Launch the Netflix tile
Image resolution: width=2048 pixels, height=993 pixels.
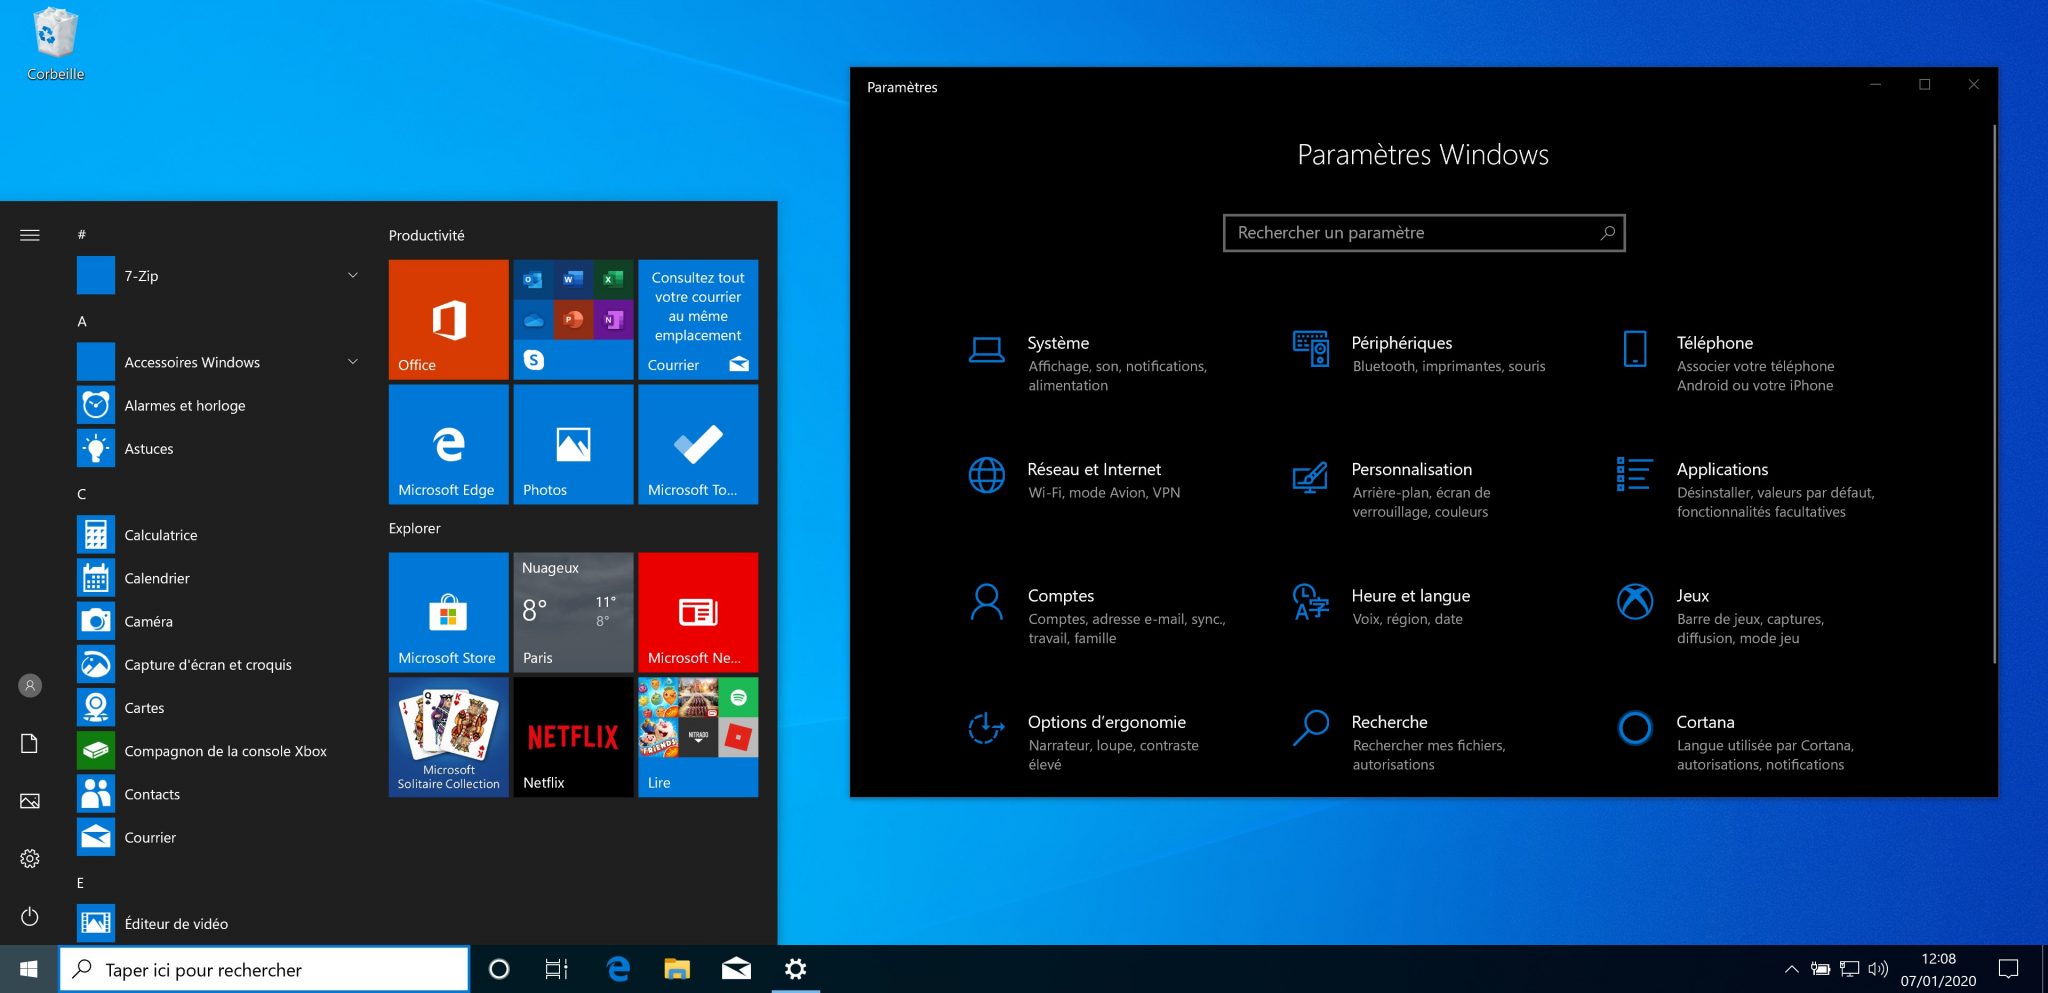pyautogui.click(x=572, y=737)
